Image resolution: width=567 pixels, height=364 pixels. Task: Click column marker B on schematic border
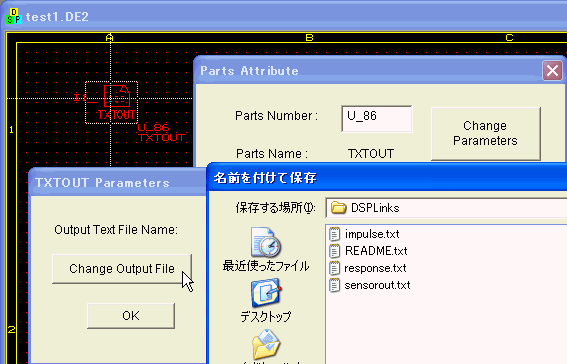click(x=309, y=38)
